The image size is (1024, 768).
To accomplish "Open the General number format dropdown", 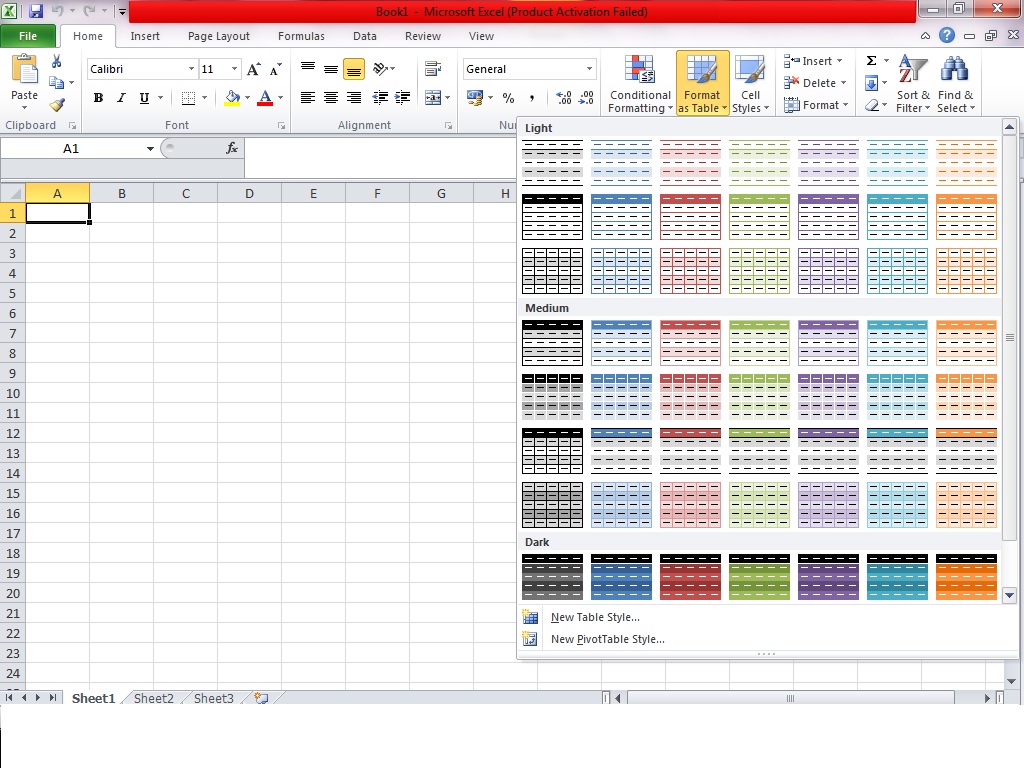I will (x=589, y=69).
